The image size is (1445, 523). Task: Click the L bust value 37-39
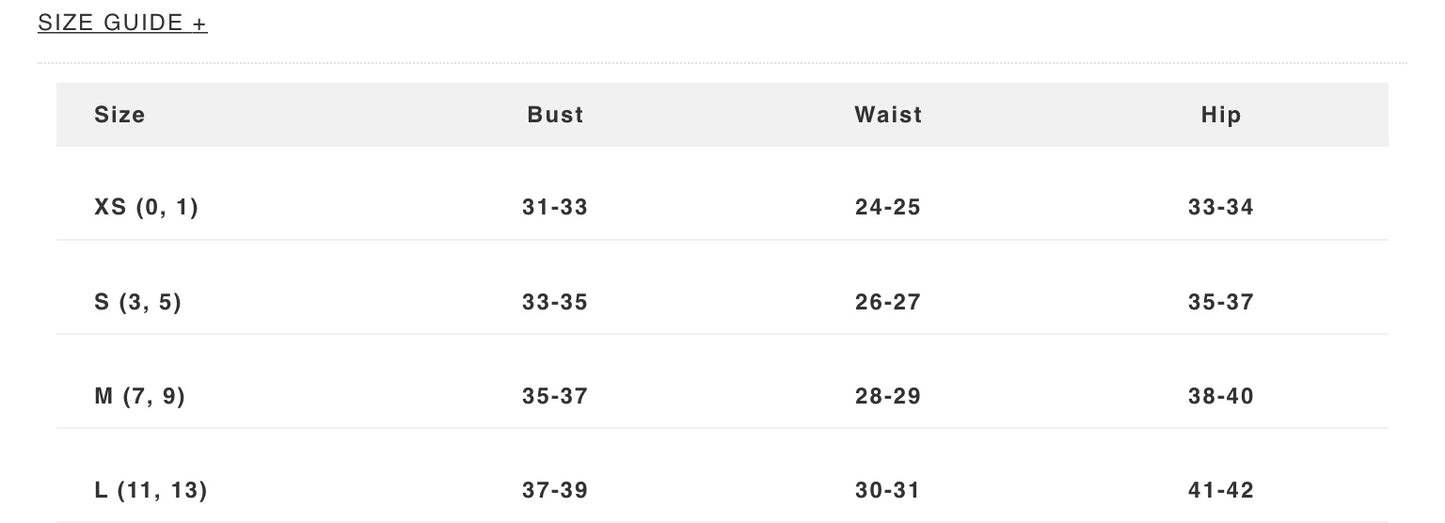(x=555, y=490)
